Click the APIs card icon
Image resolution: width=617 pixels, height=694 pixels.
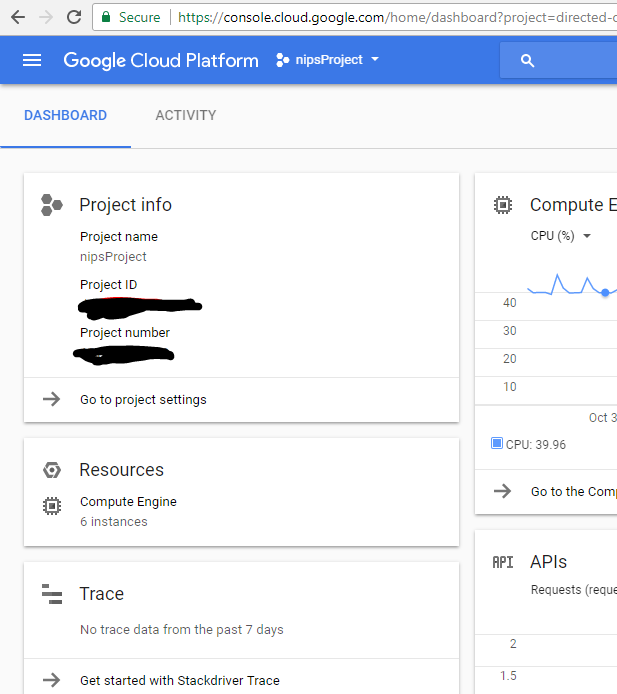[503, 563]
